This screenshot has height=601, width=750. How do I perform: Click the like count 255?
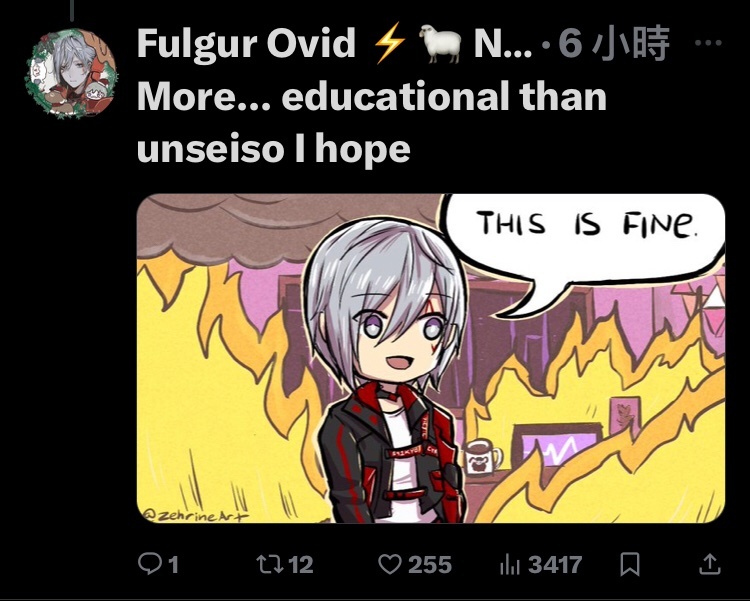(430, 565)
